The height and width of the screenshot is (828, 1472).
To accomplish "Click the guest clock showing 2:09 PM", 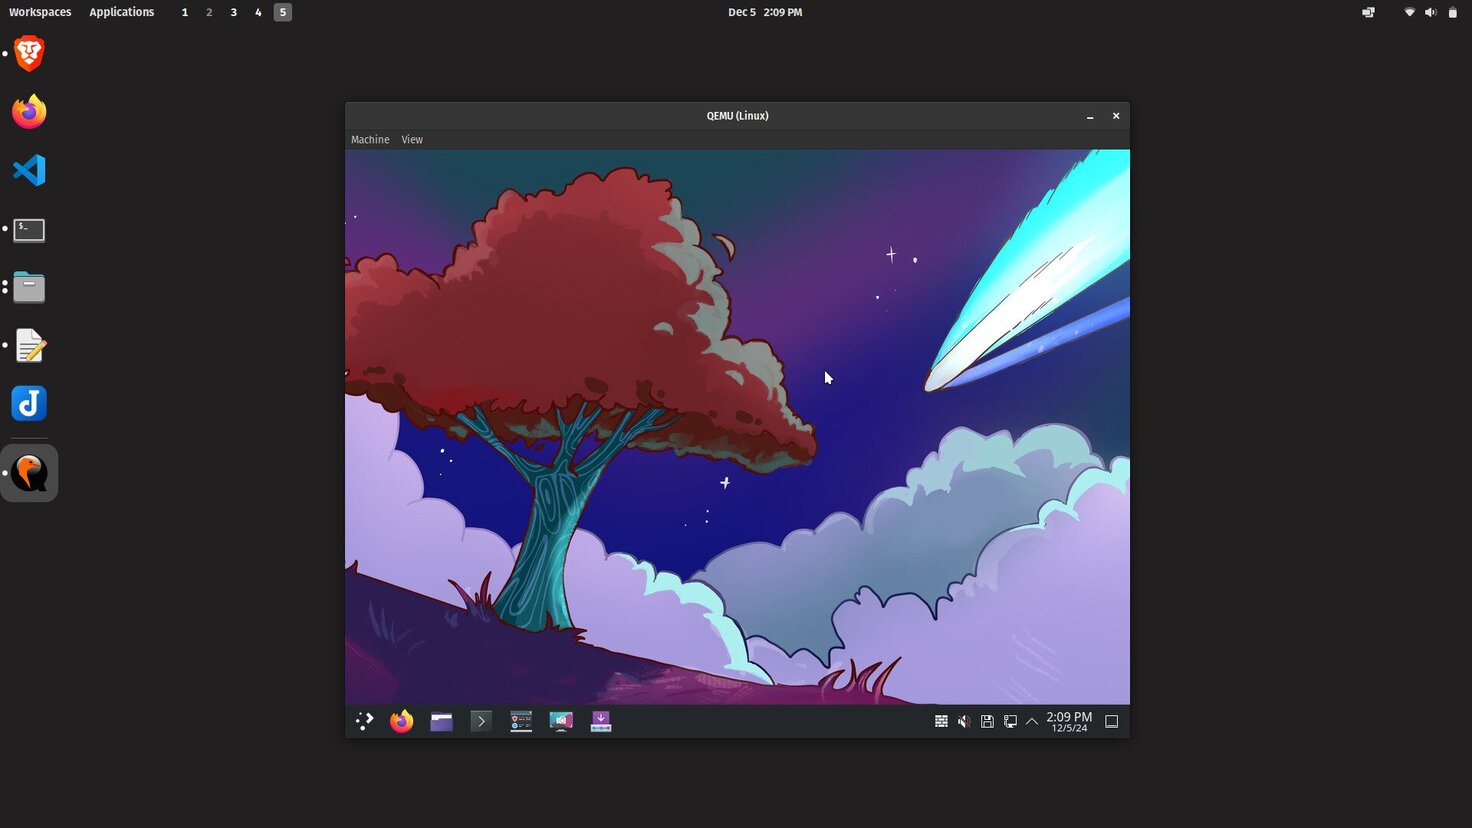I will pyautogui.click(x=1069, y=721).
